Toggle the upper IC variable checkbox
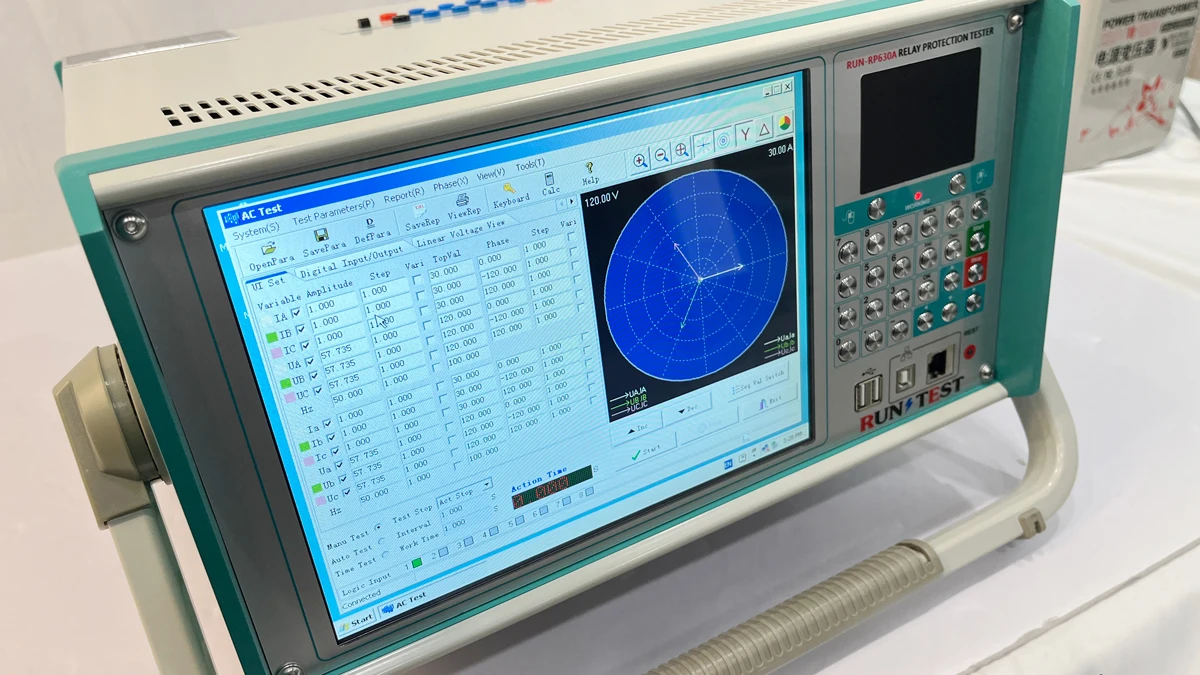 [x=305, y=346]
